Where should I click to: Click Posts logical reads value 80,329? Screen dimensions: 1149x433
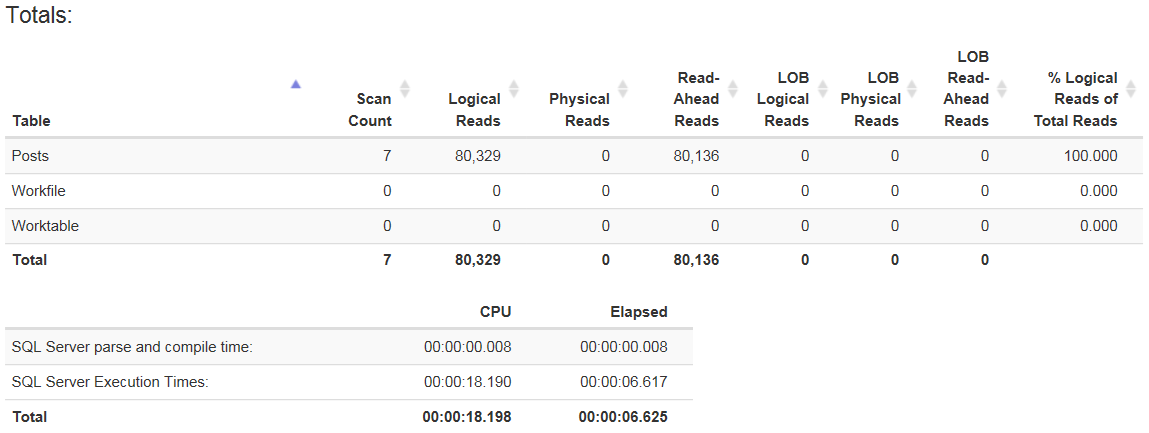point(477,156)
